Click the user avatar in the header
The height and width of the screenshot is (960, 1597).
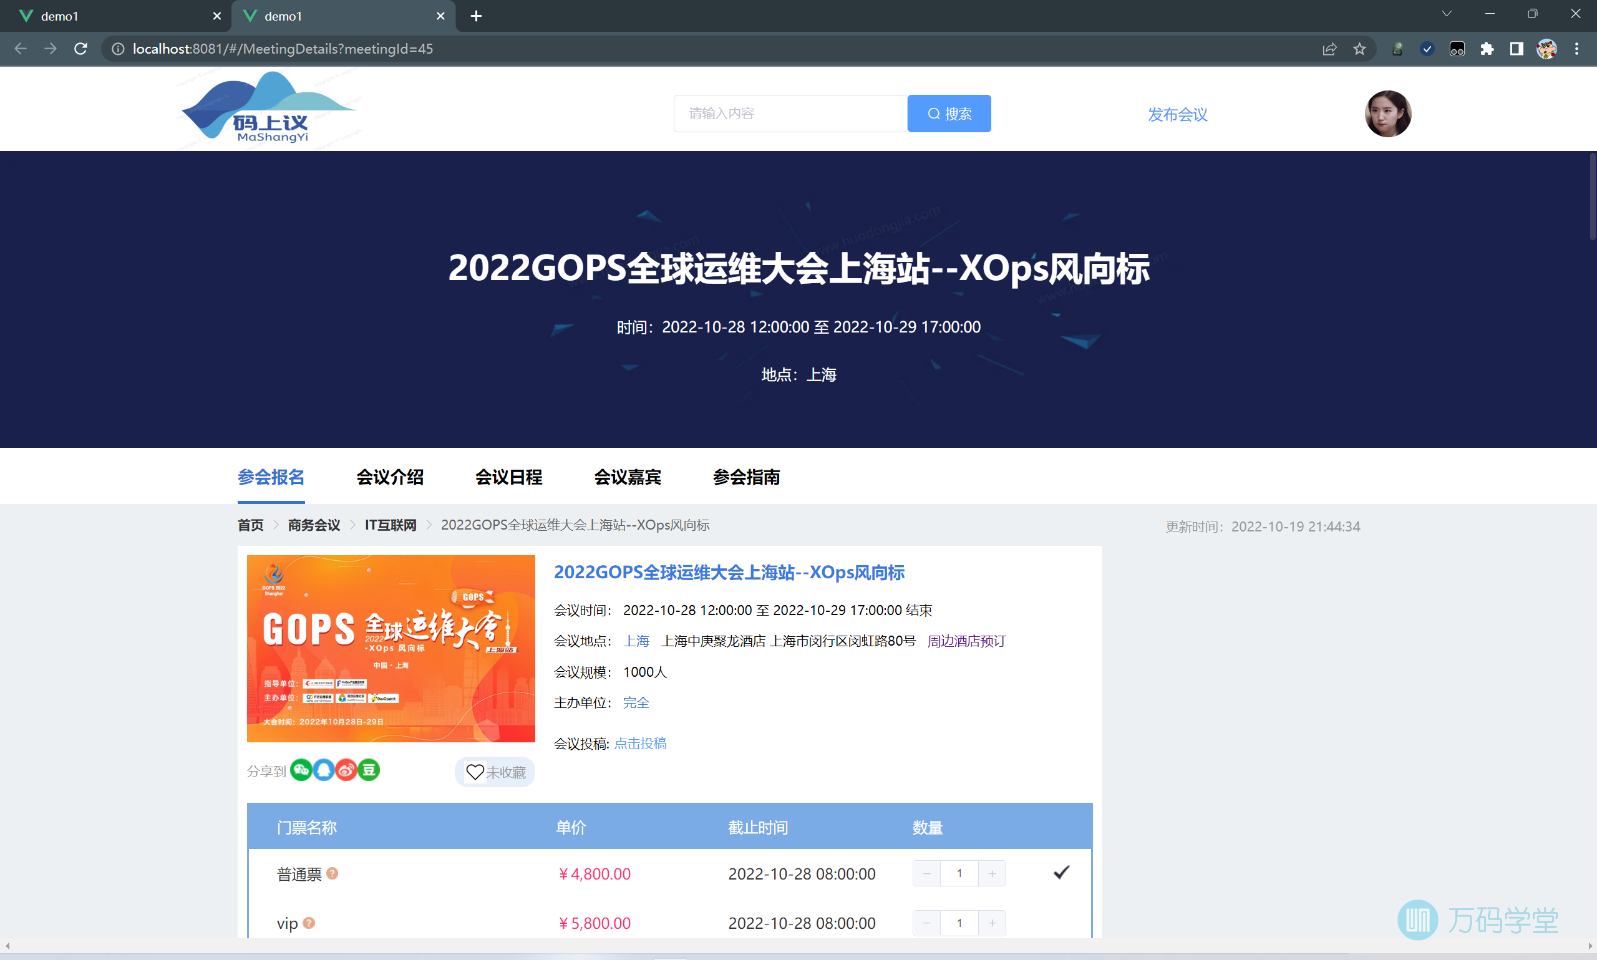pos(1387,114)
